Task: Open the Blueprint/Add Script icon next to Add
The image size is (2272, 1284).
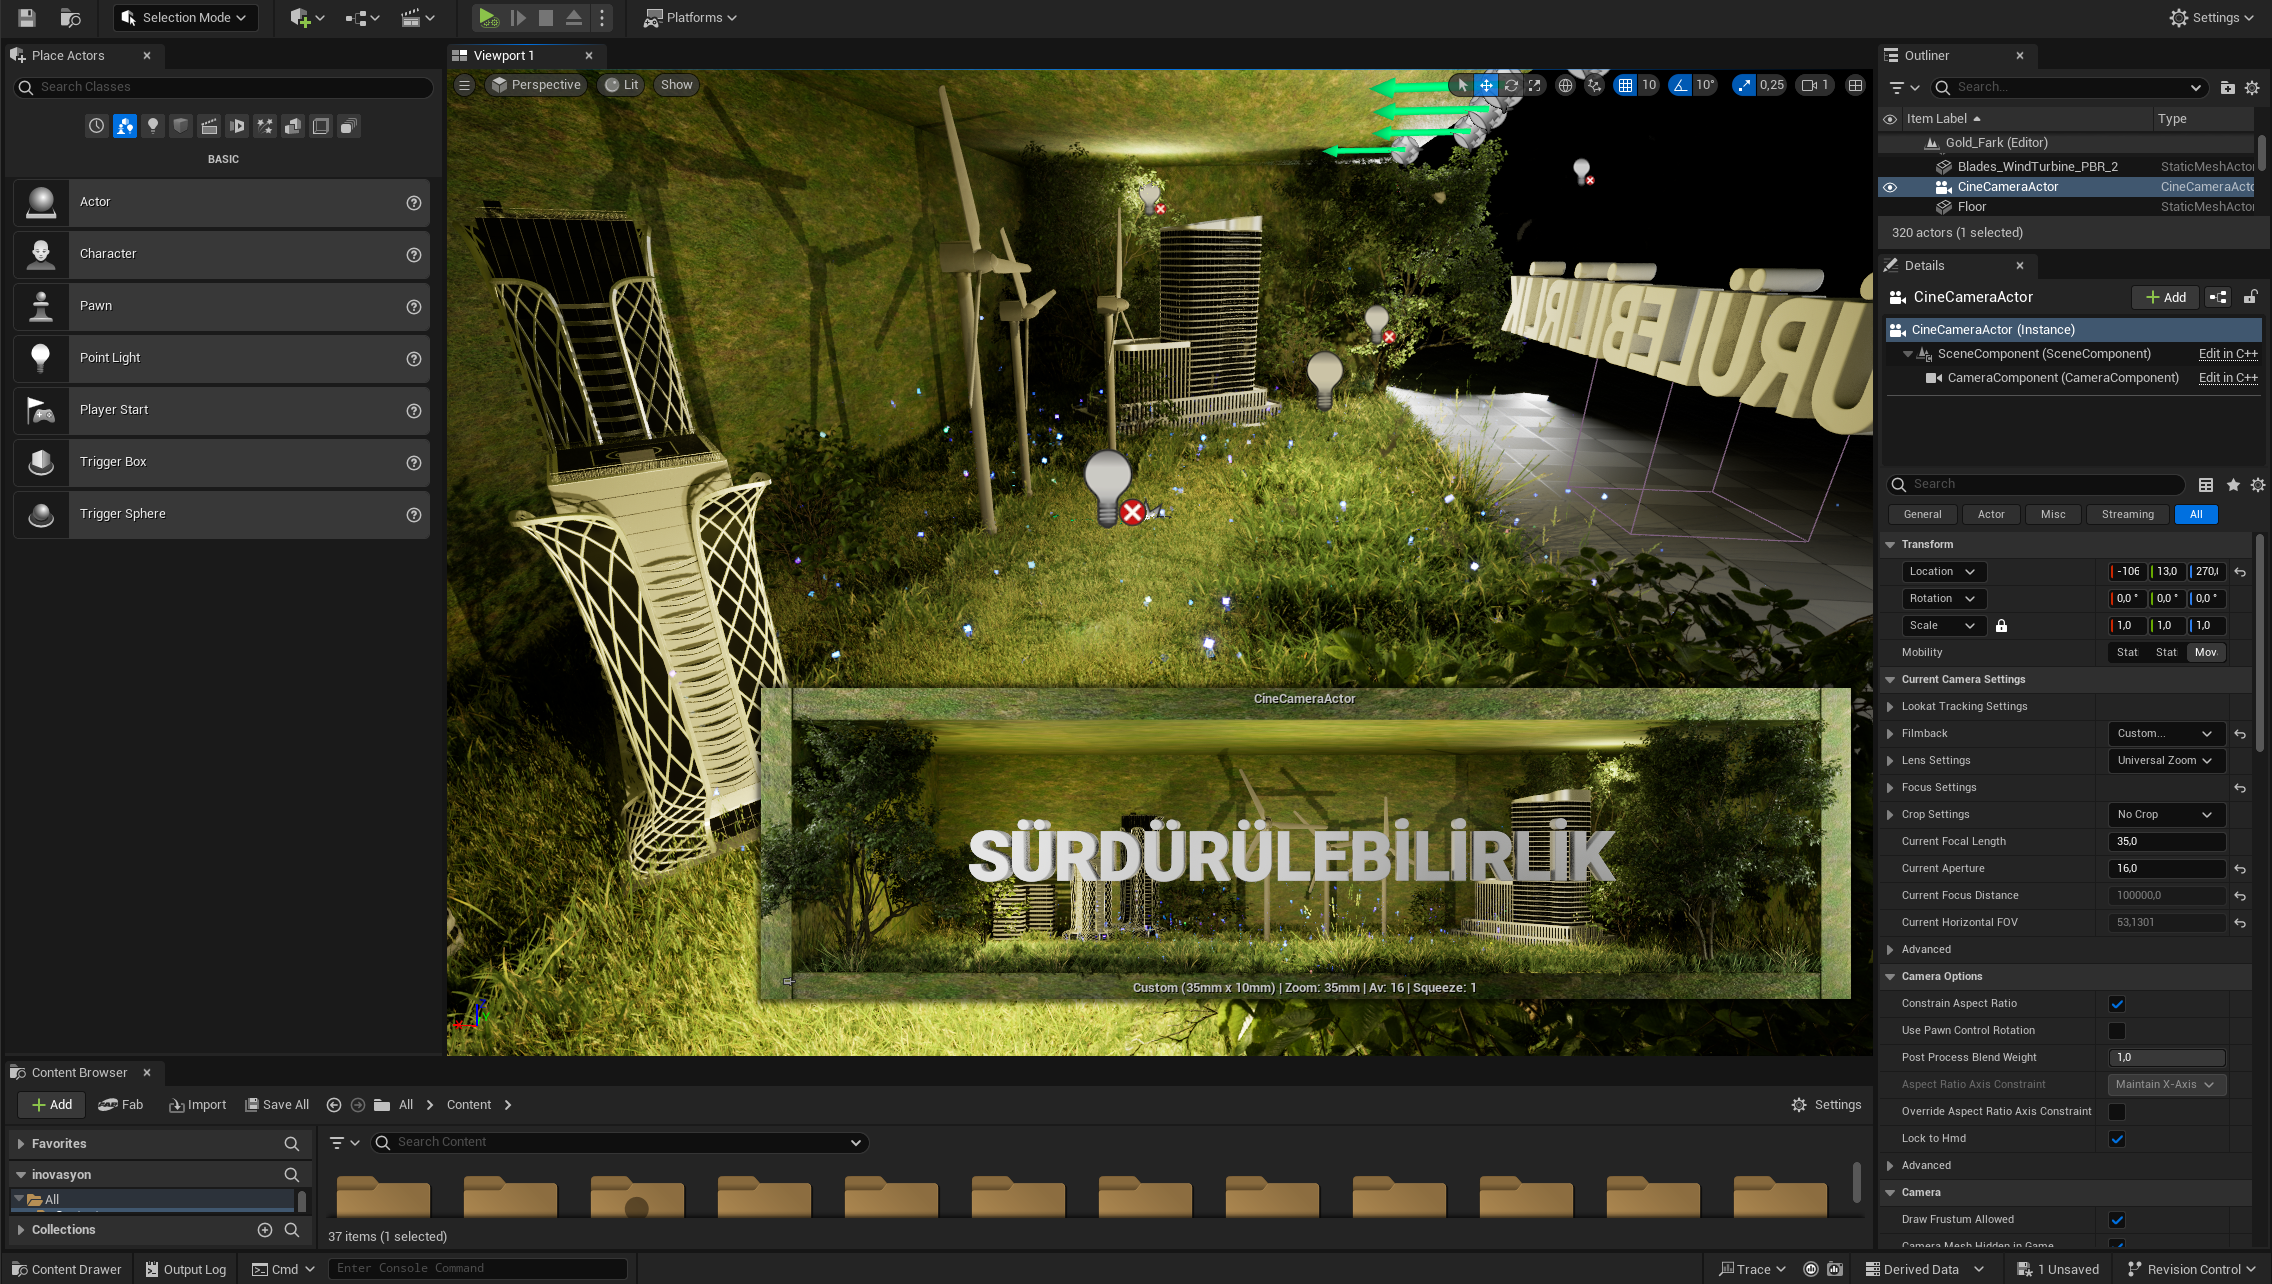Action: (2217, 297)
